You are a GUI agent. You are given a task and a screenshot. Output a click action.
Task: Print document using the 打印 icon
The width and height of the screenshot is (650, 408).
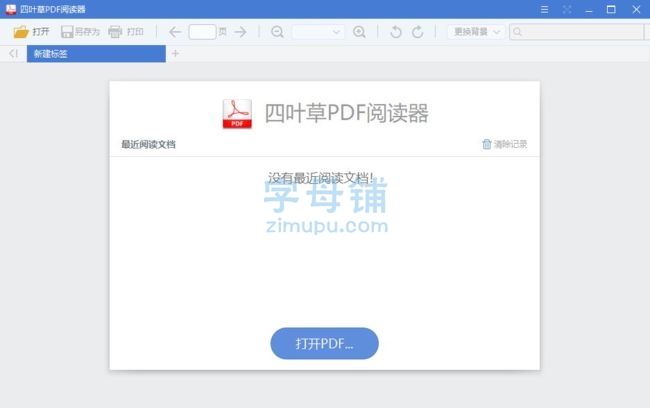point(115,32)
